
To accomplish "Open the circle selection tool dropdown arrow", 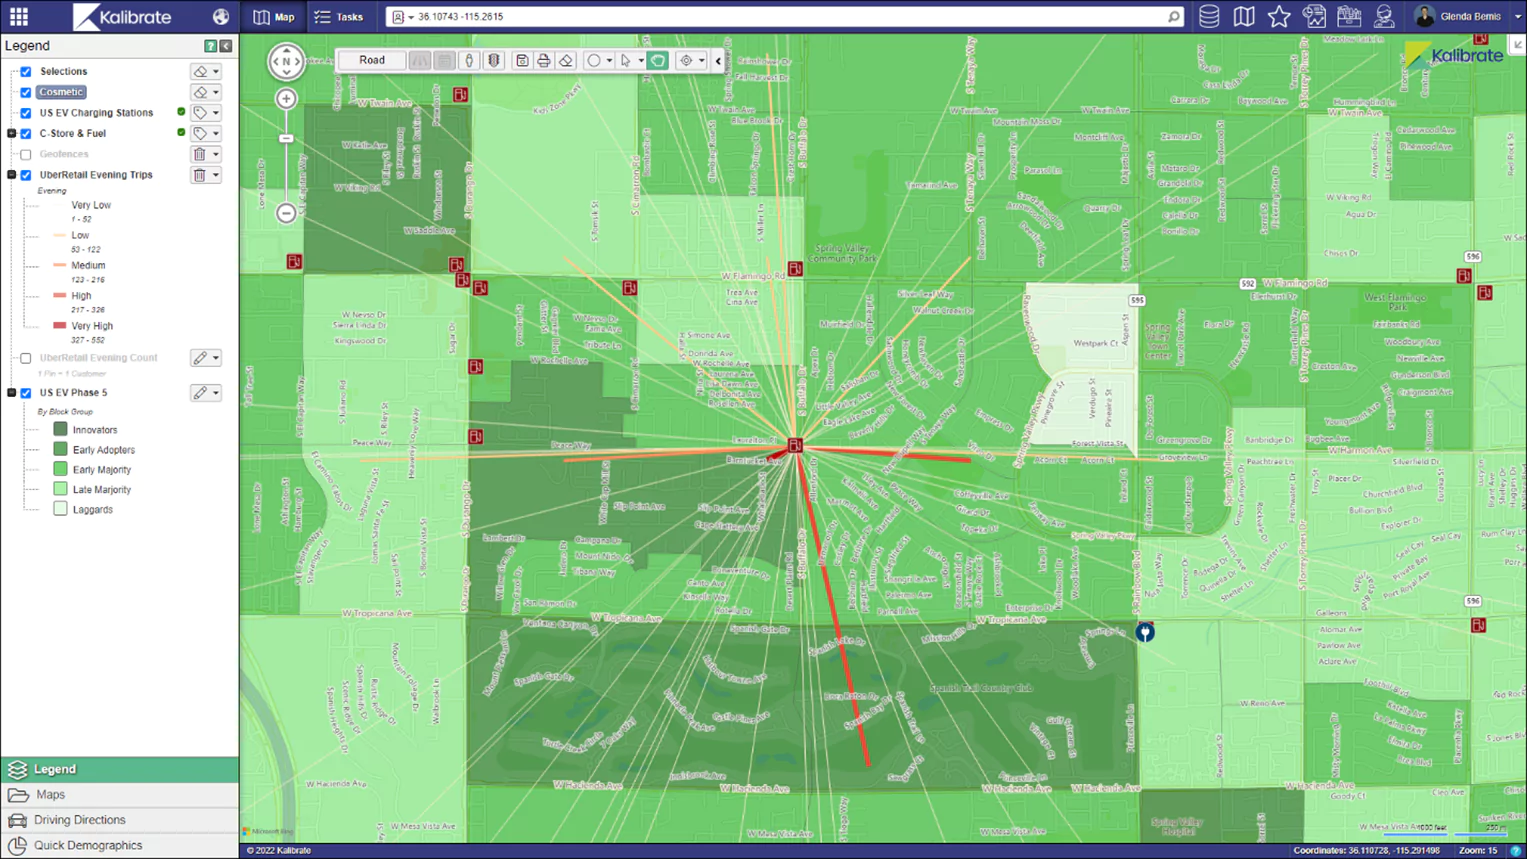I will point(609,61).
